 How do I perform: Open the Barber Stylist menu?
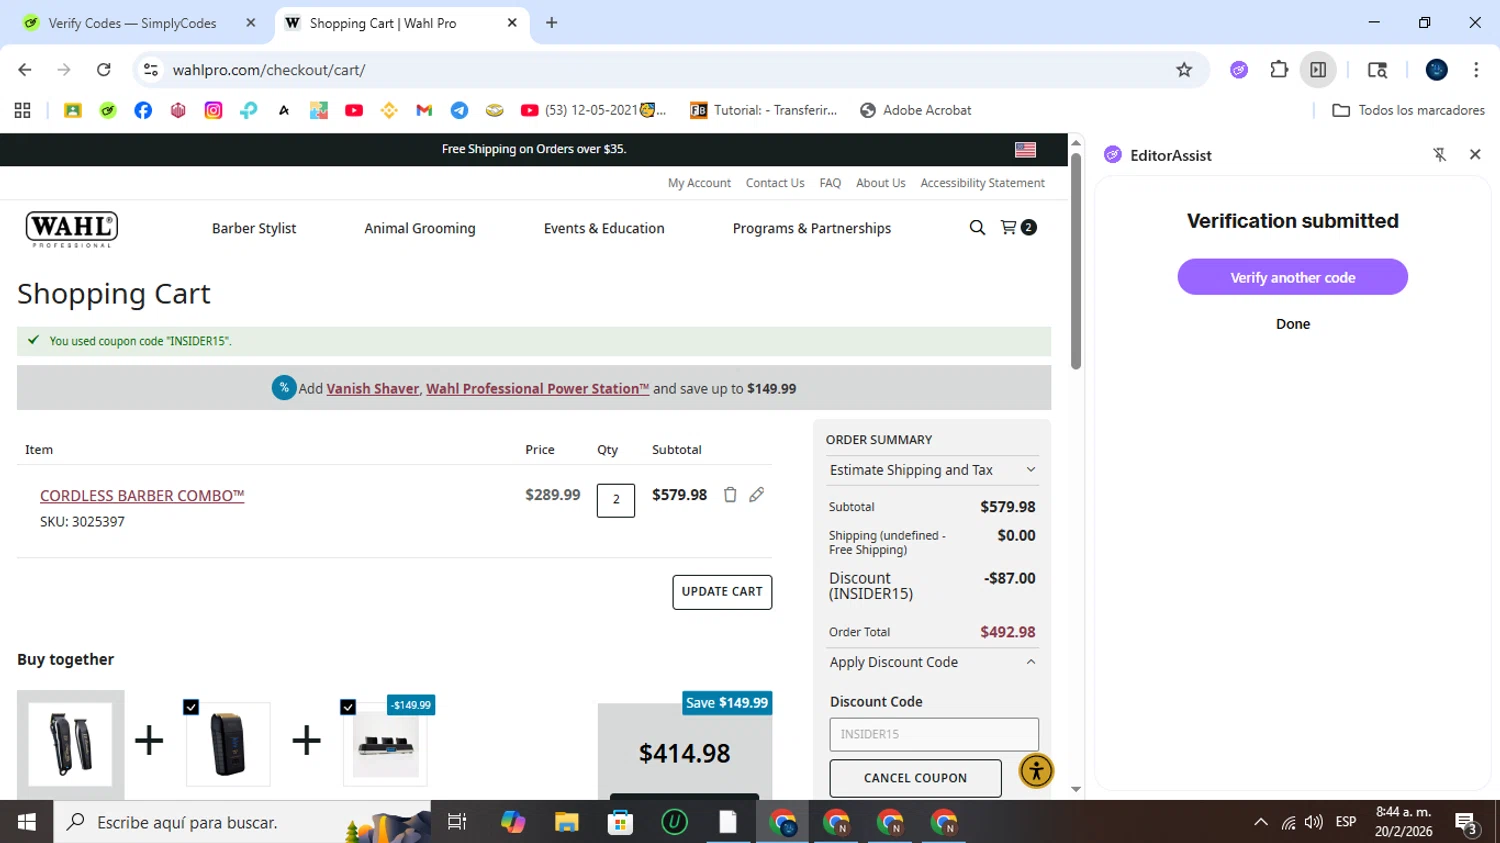click(x=254, y=228)
